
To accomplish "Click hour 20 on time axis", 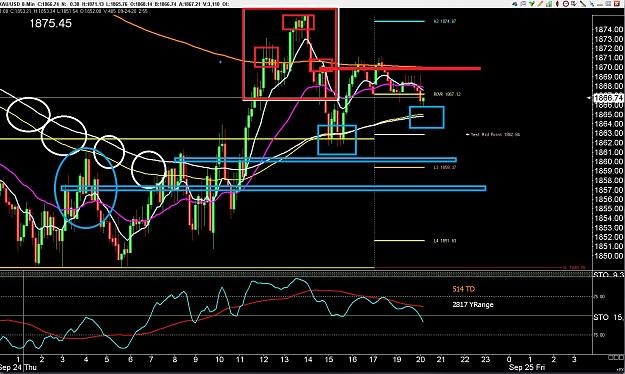I will (421, 359).
